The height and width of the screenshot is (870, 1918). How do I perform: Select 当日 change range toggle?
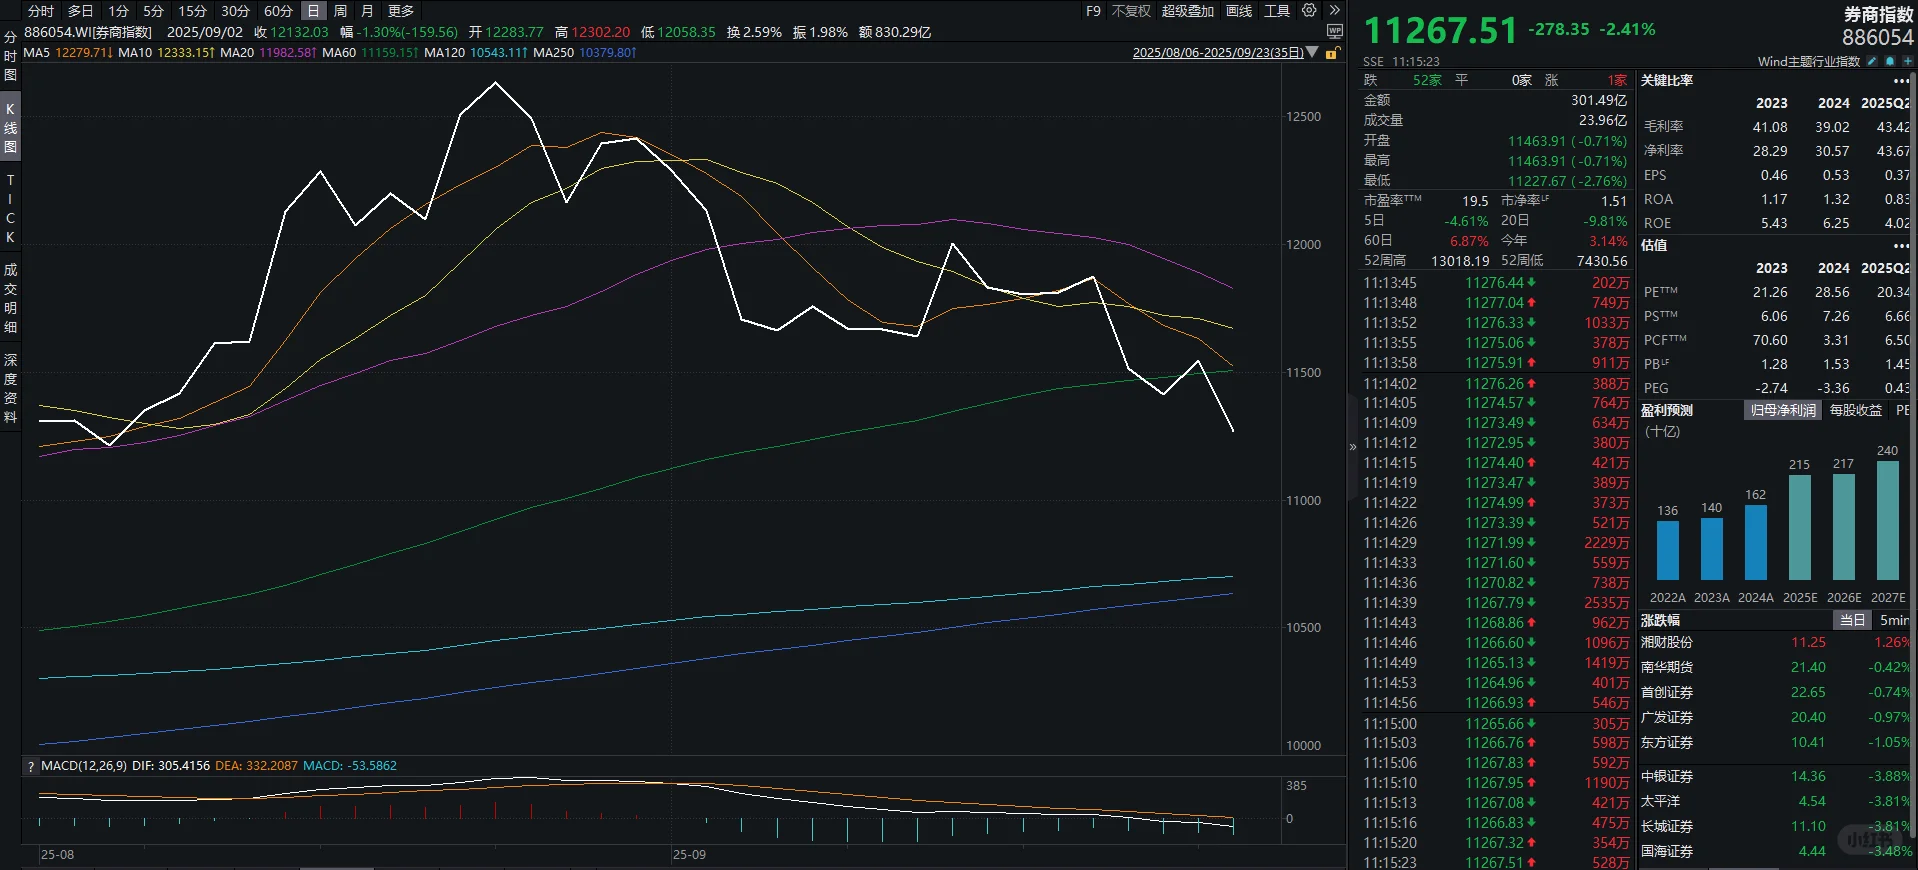1853,620
